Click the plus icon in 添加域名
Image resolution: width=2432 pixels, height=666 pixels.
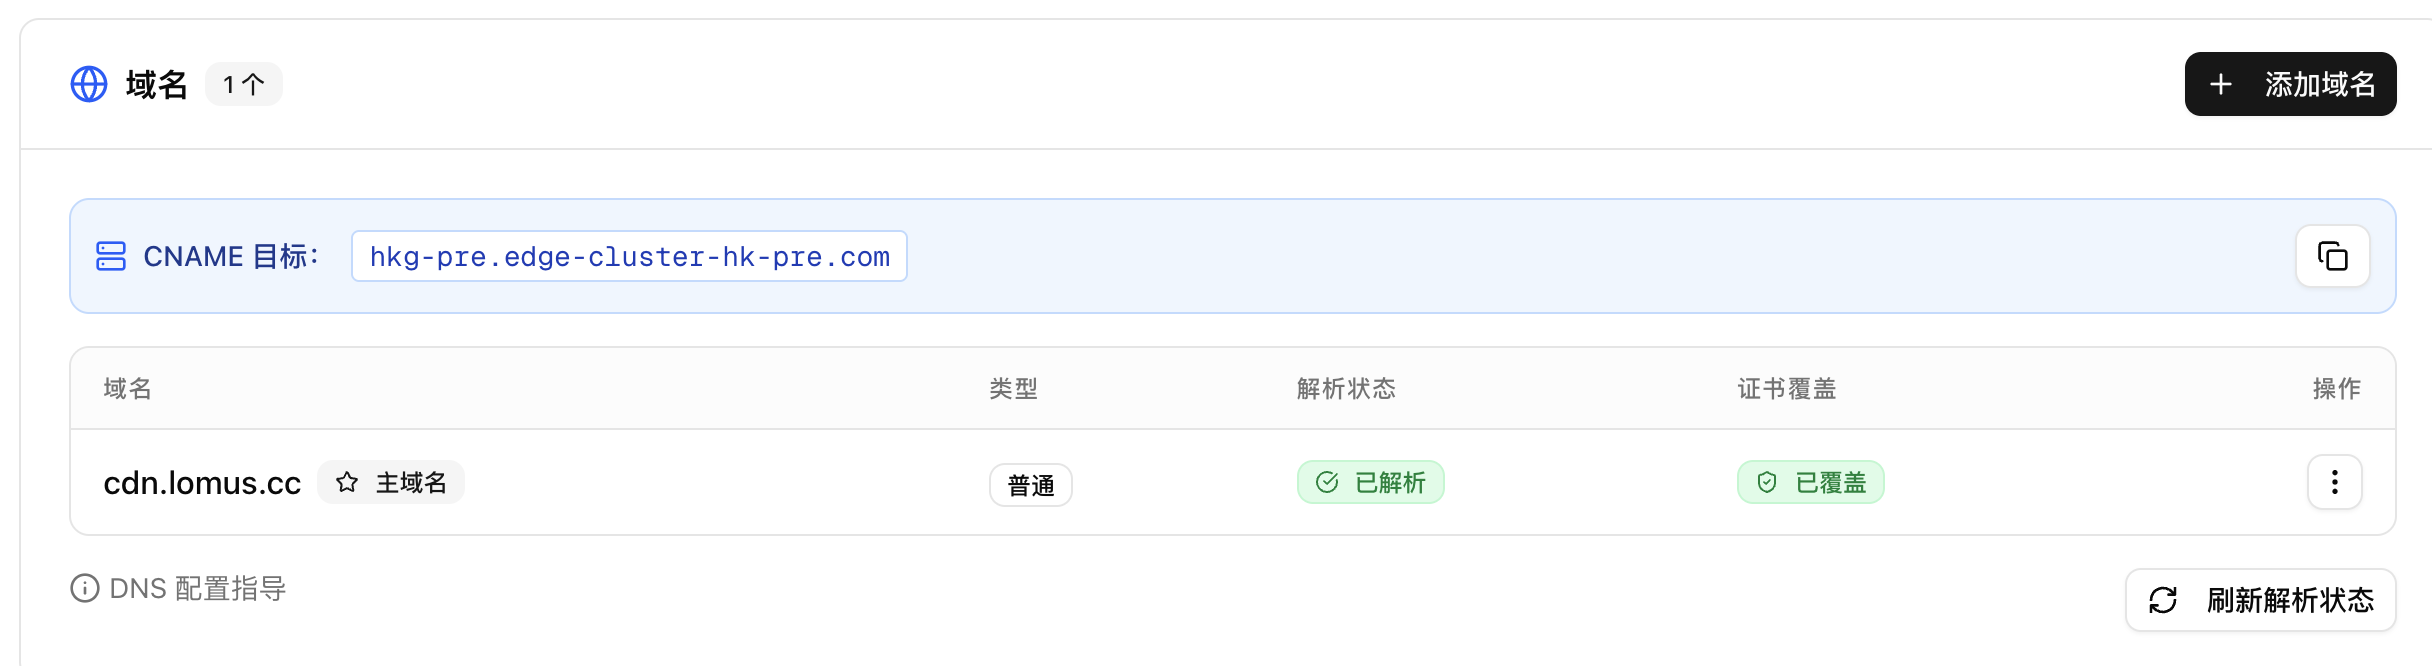coord(2221,84)
